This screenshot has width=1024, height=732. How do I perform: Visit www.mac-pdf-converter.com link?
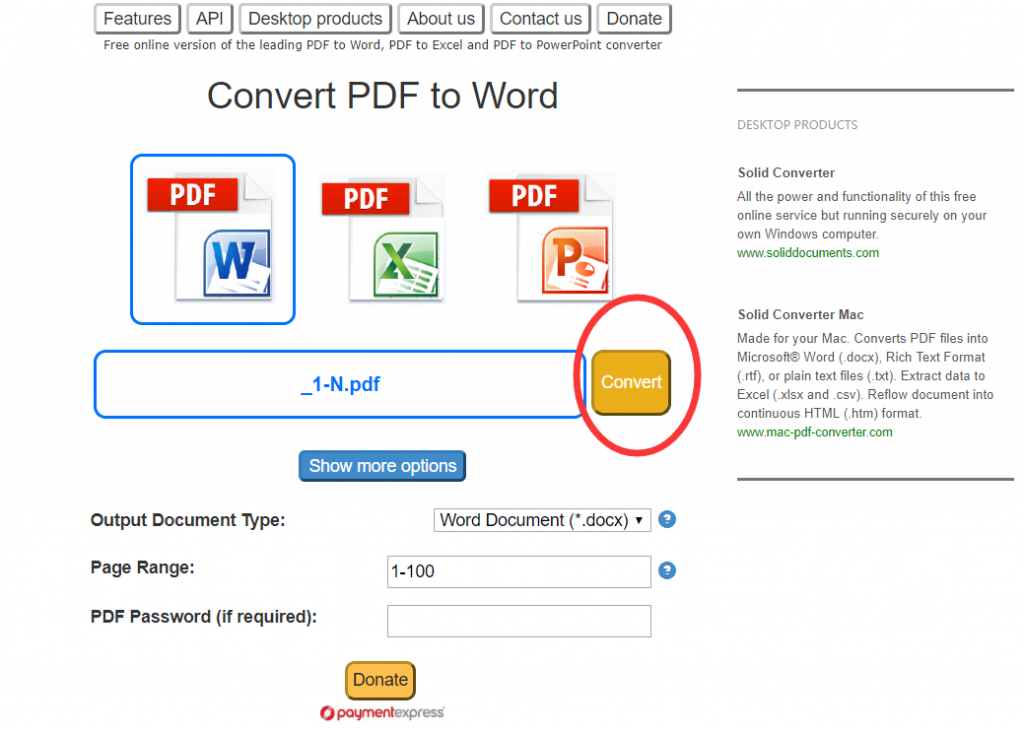point(814,432)
